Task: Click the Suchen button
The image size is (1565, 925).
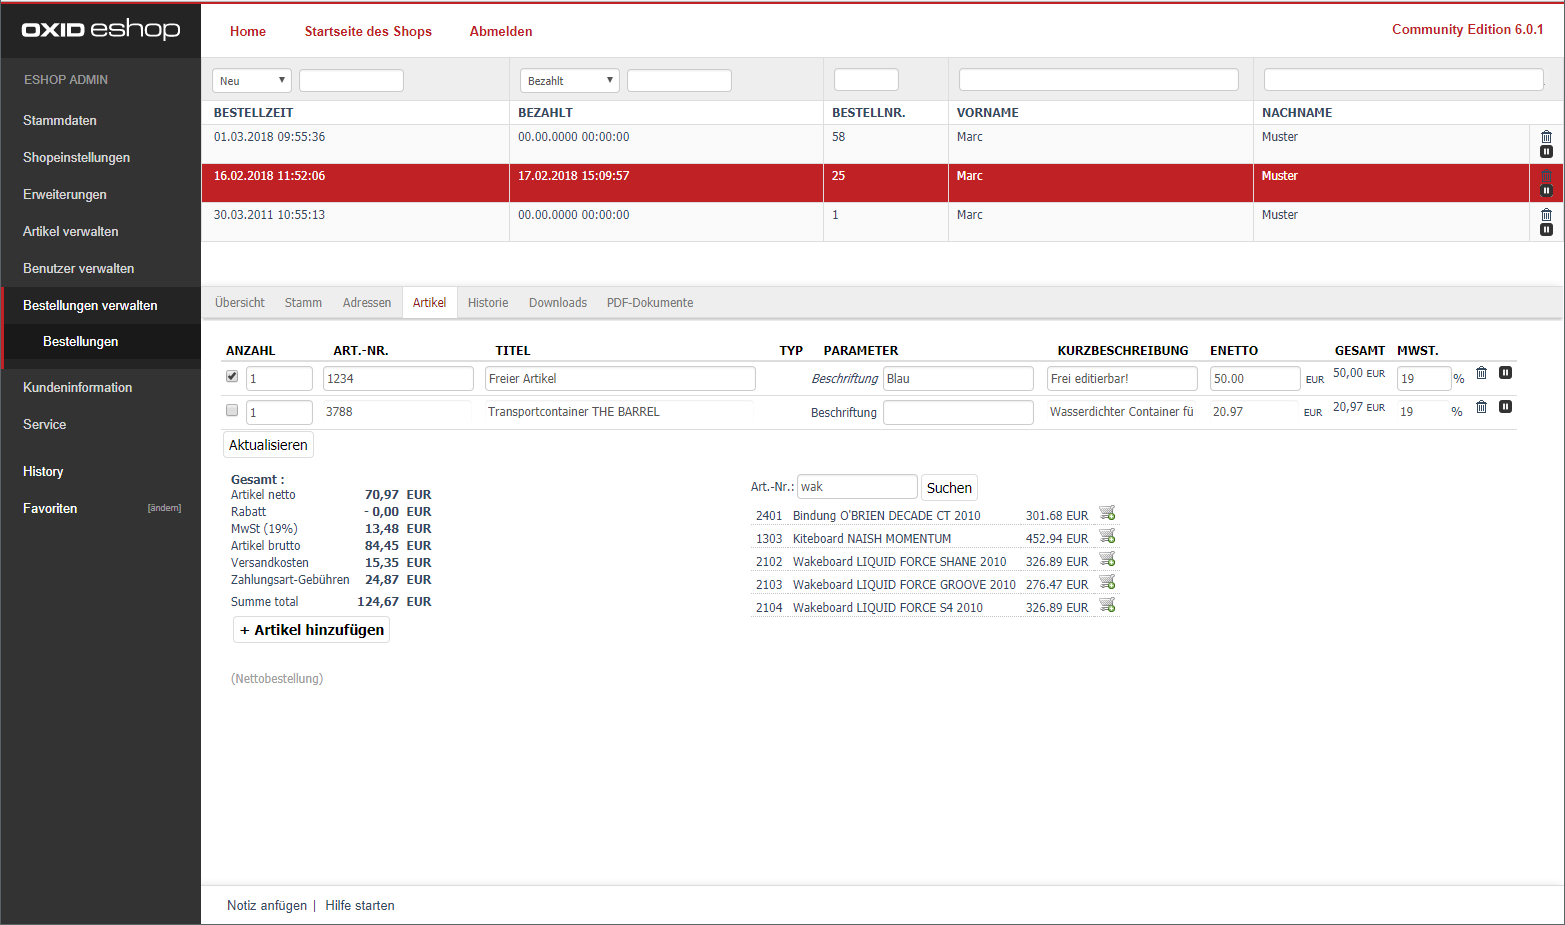Action: pos(949,488)
